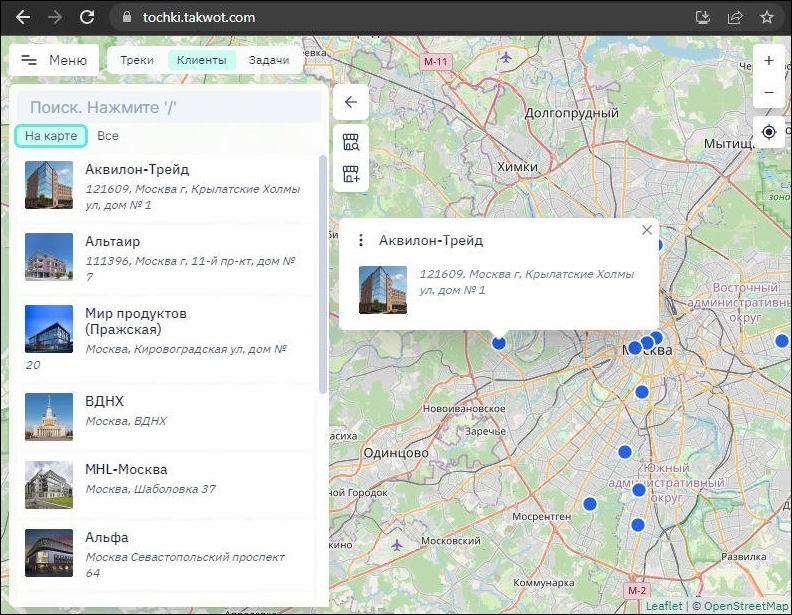The width and height of the screenshot is (792, 615).
Task: Toggle the На карте filter
Action: pos(50,136)
